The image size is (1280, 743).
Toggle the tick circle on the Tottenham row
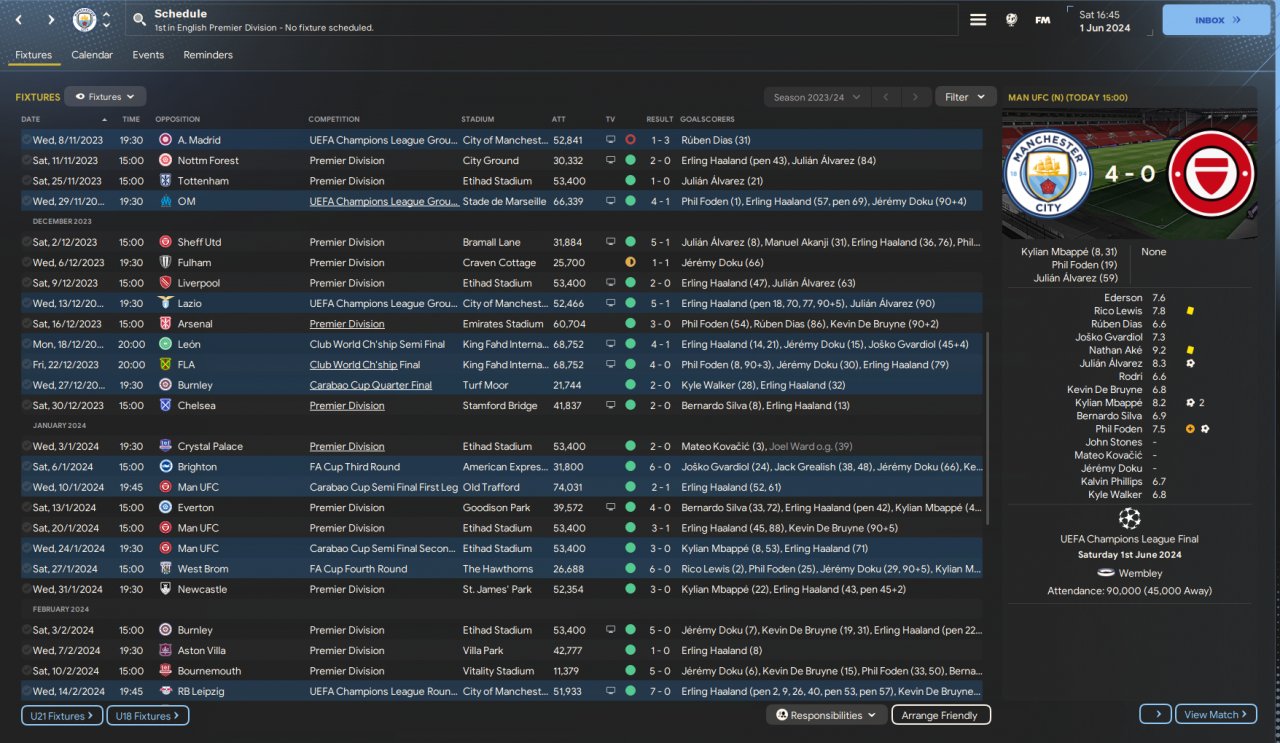click(26, 181)
